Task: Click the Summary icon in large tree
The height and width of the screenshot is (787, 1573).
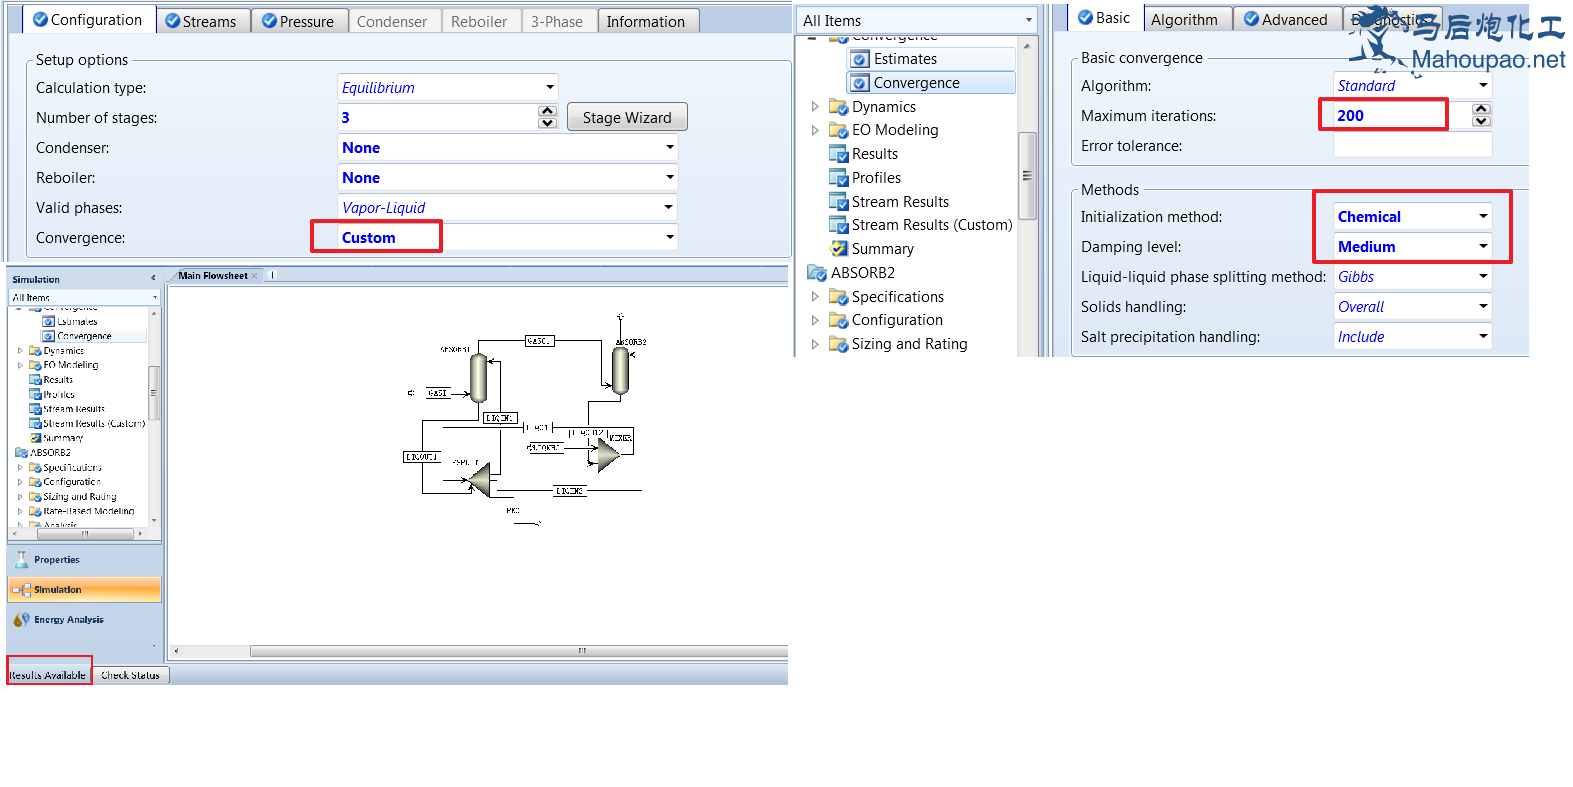Action: 838,249
